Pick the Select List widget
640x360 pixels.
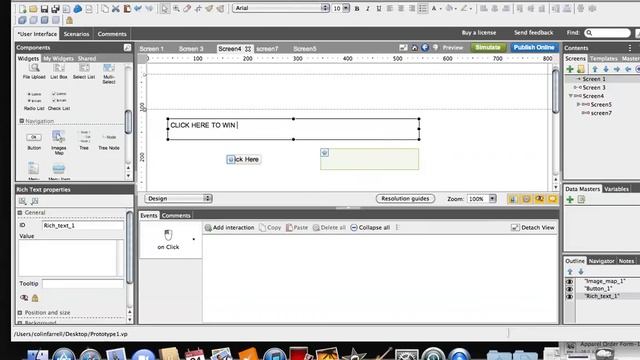(84, 71)
